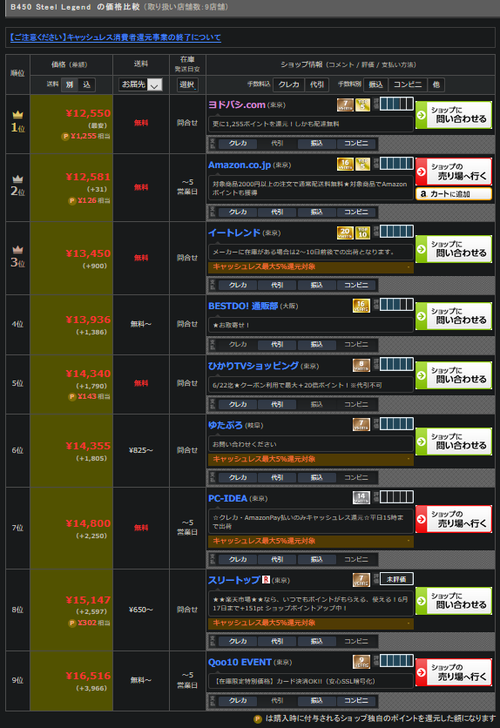
Task: Open the BESTDO! 通販部 shop link
Action: [243, 306]
